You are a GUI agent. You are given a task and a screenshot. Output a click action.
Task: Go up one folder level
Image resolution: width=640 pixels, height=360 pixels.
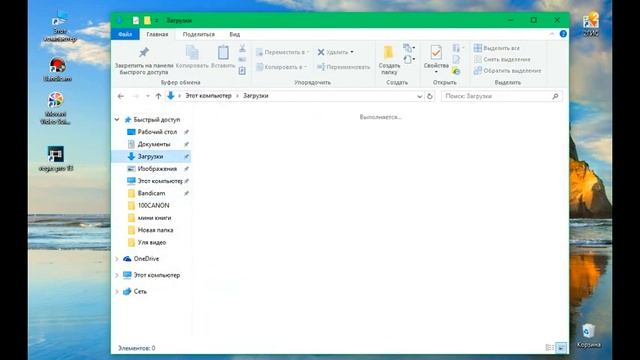click(x=158, y=96)
